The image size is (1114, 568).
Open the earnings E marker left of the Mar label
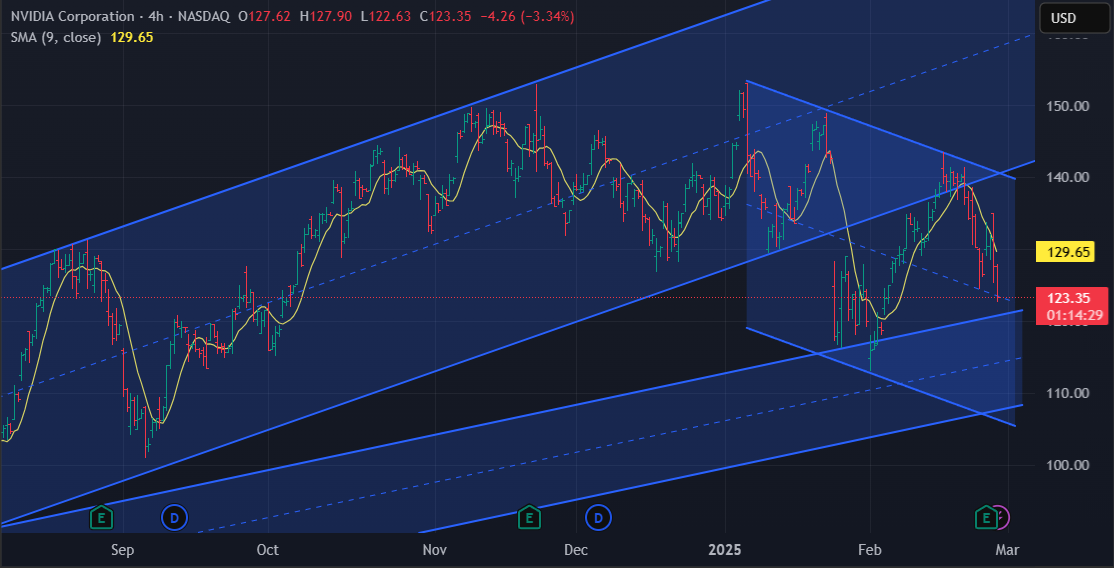[x=986, y=518]
